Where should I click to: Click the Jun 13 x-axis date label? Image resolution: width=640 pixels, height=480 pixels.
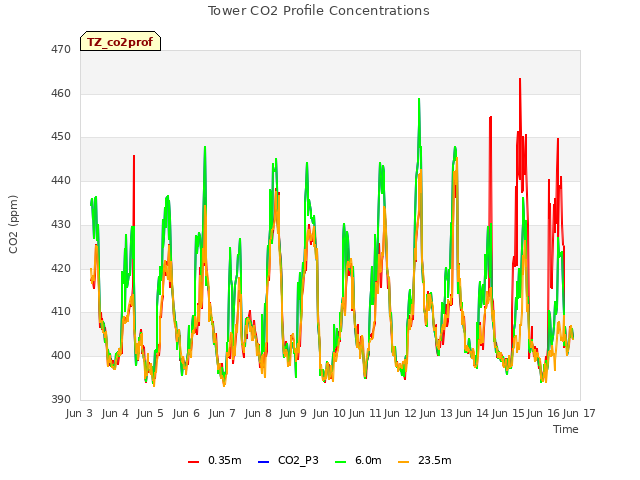(x=436, y=413)
